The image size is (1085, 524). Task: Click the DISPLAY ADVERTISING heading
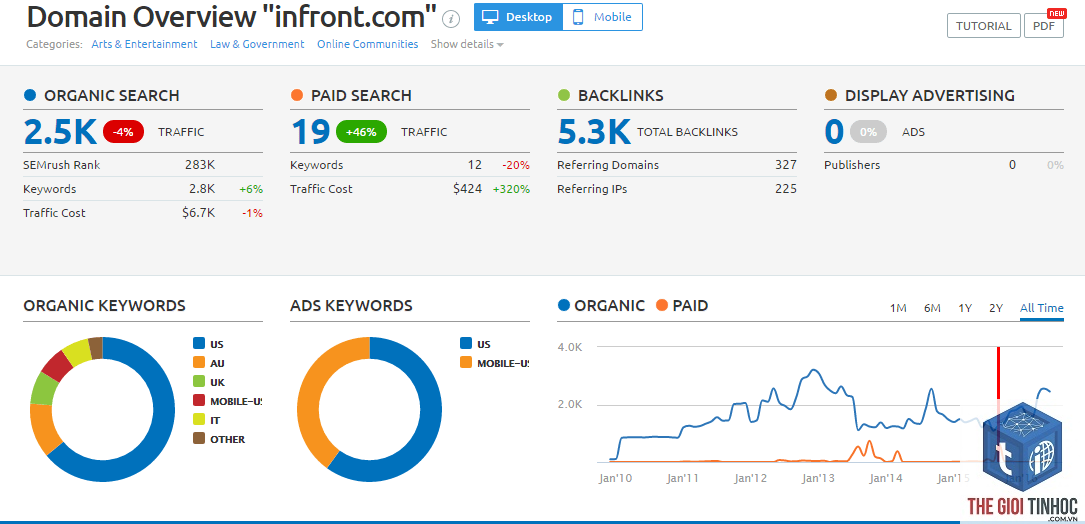(929, 96)
